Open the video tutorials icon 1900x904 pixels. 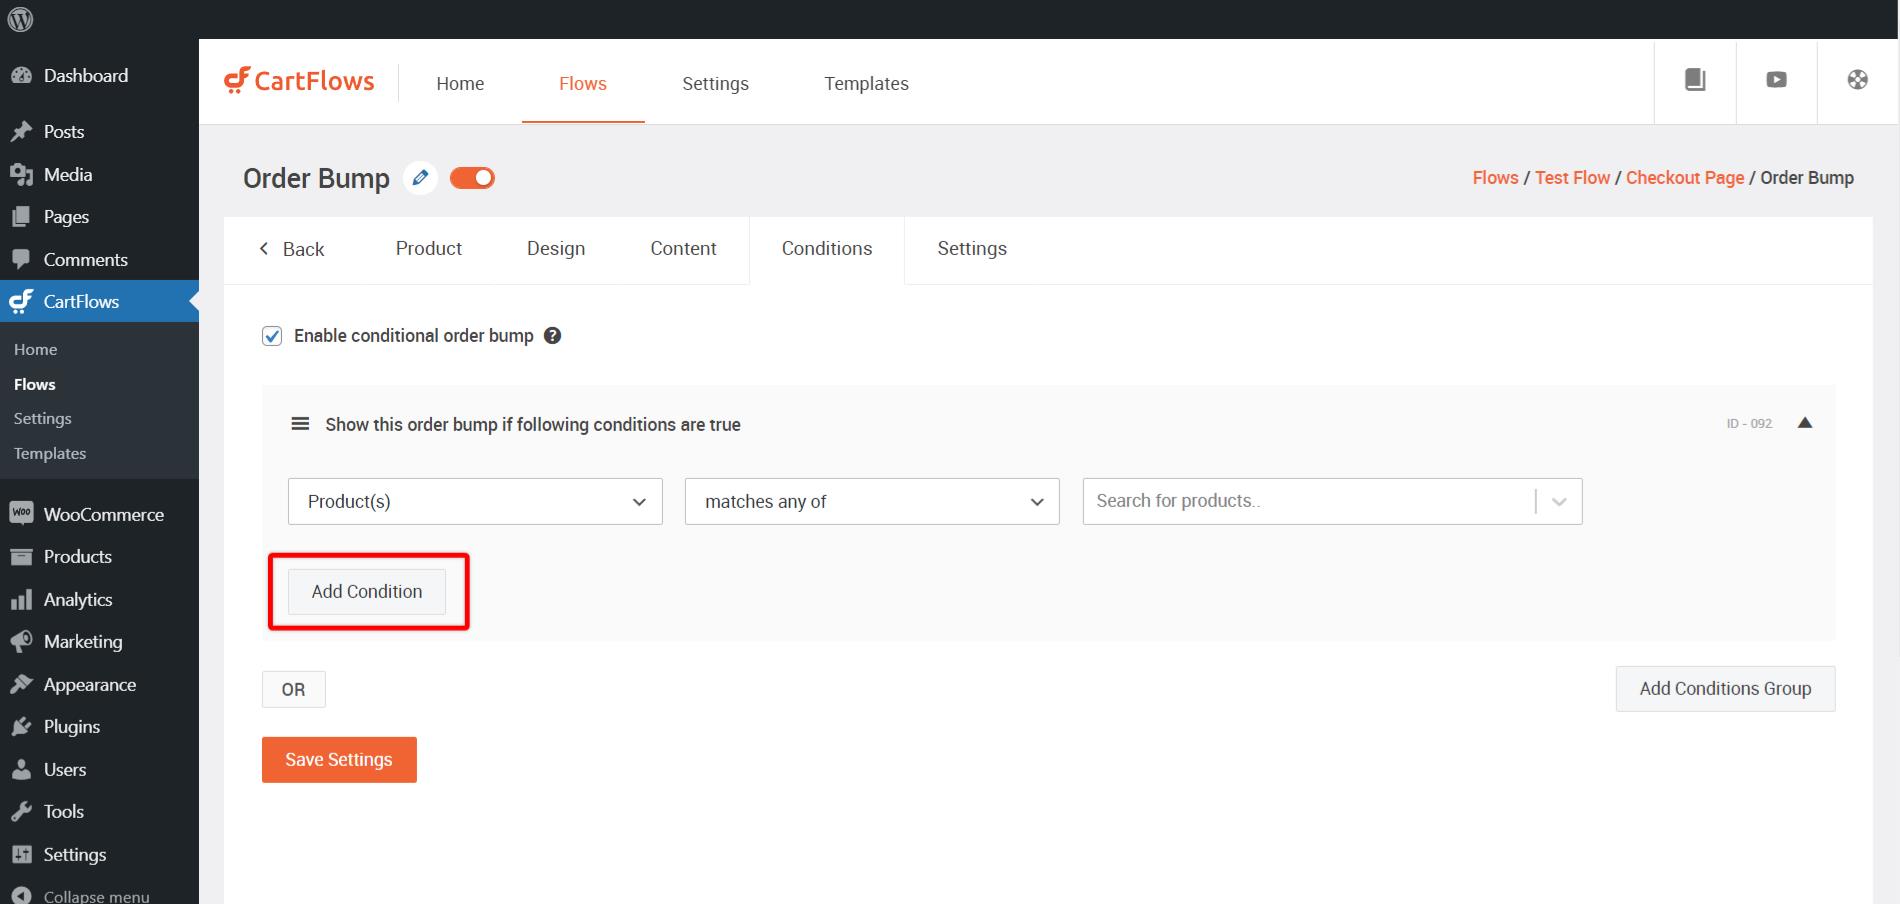[1776, 80]
